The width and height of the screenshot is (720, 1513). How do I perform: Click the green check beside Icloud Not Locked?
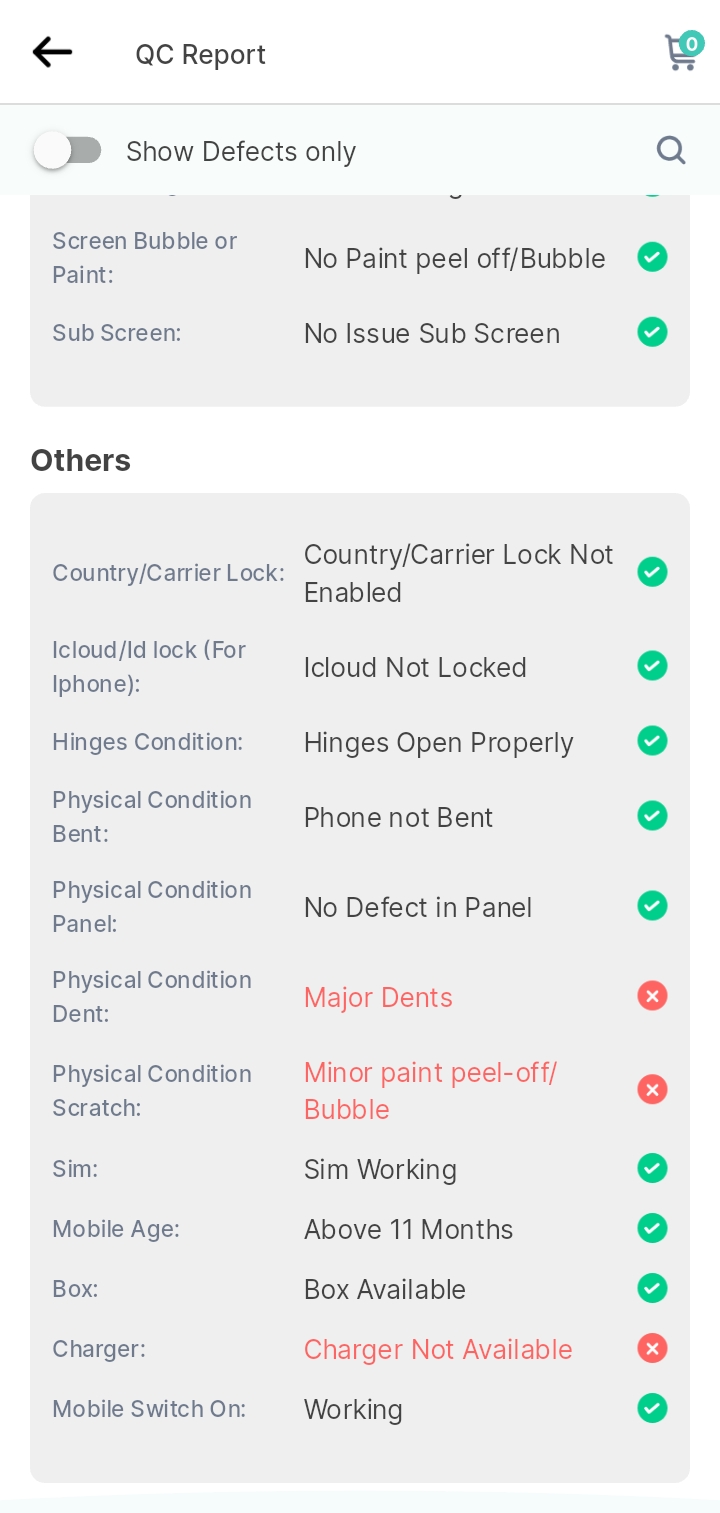(x=652, y=665)
